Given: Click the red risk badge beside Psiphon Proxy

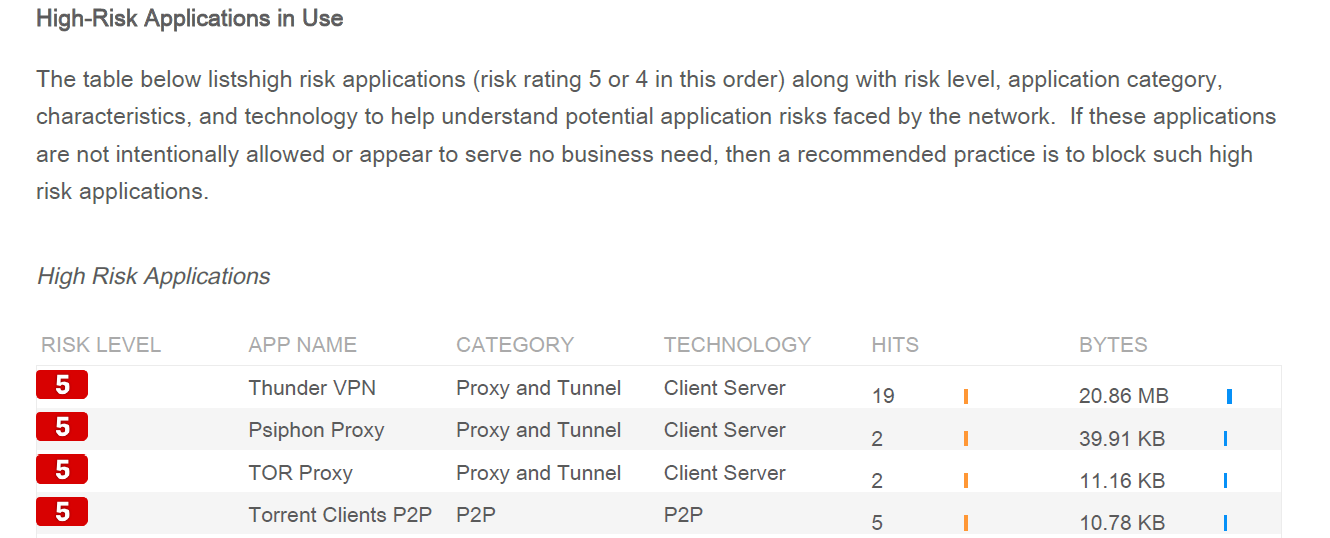Looking at the screenshot, I should [x=62, y=427].
